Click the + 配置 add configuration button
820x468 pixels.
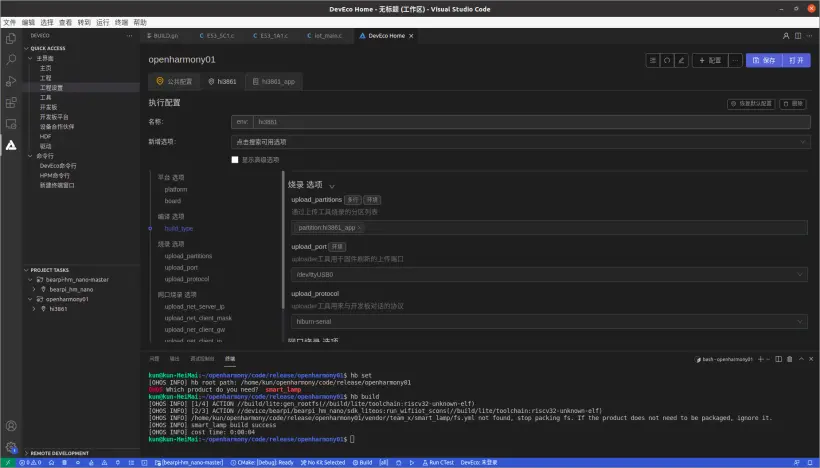[710, 61]
